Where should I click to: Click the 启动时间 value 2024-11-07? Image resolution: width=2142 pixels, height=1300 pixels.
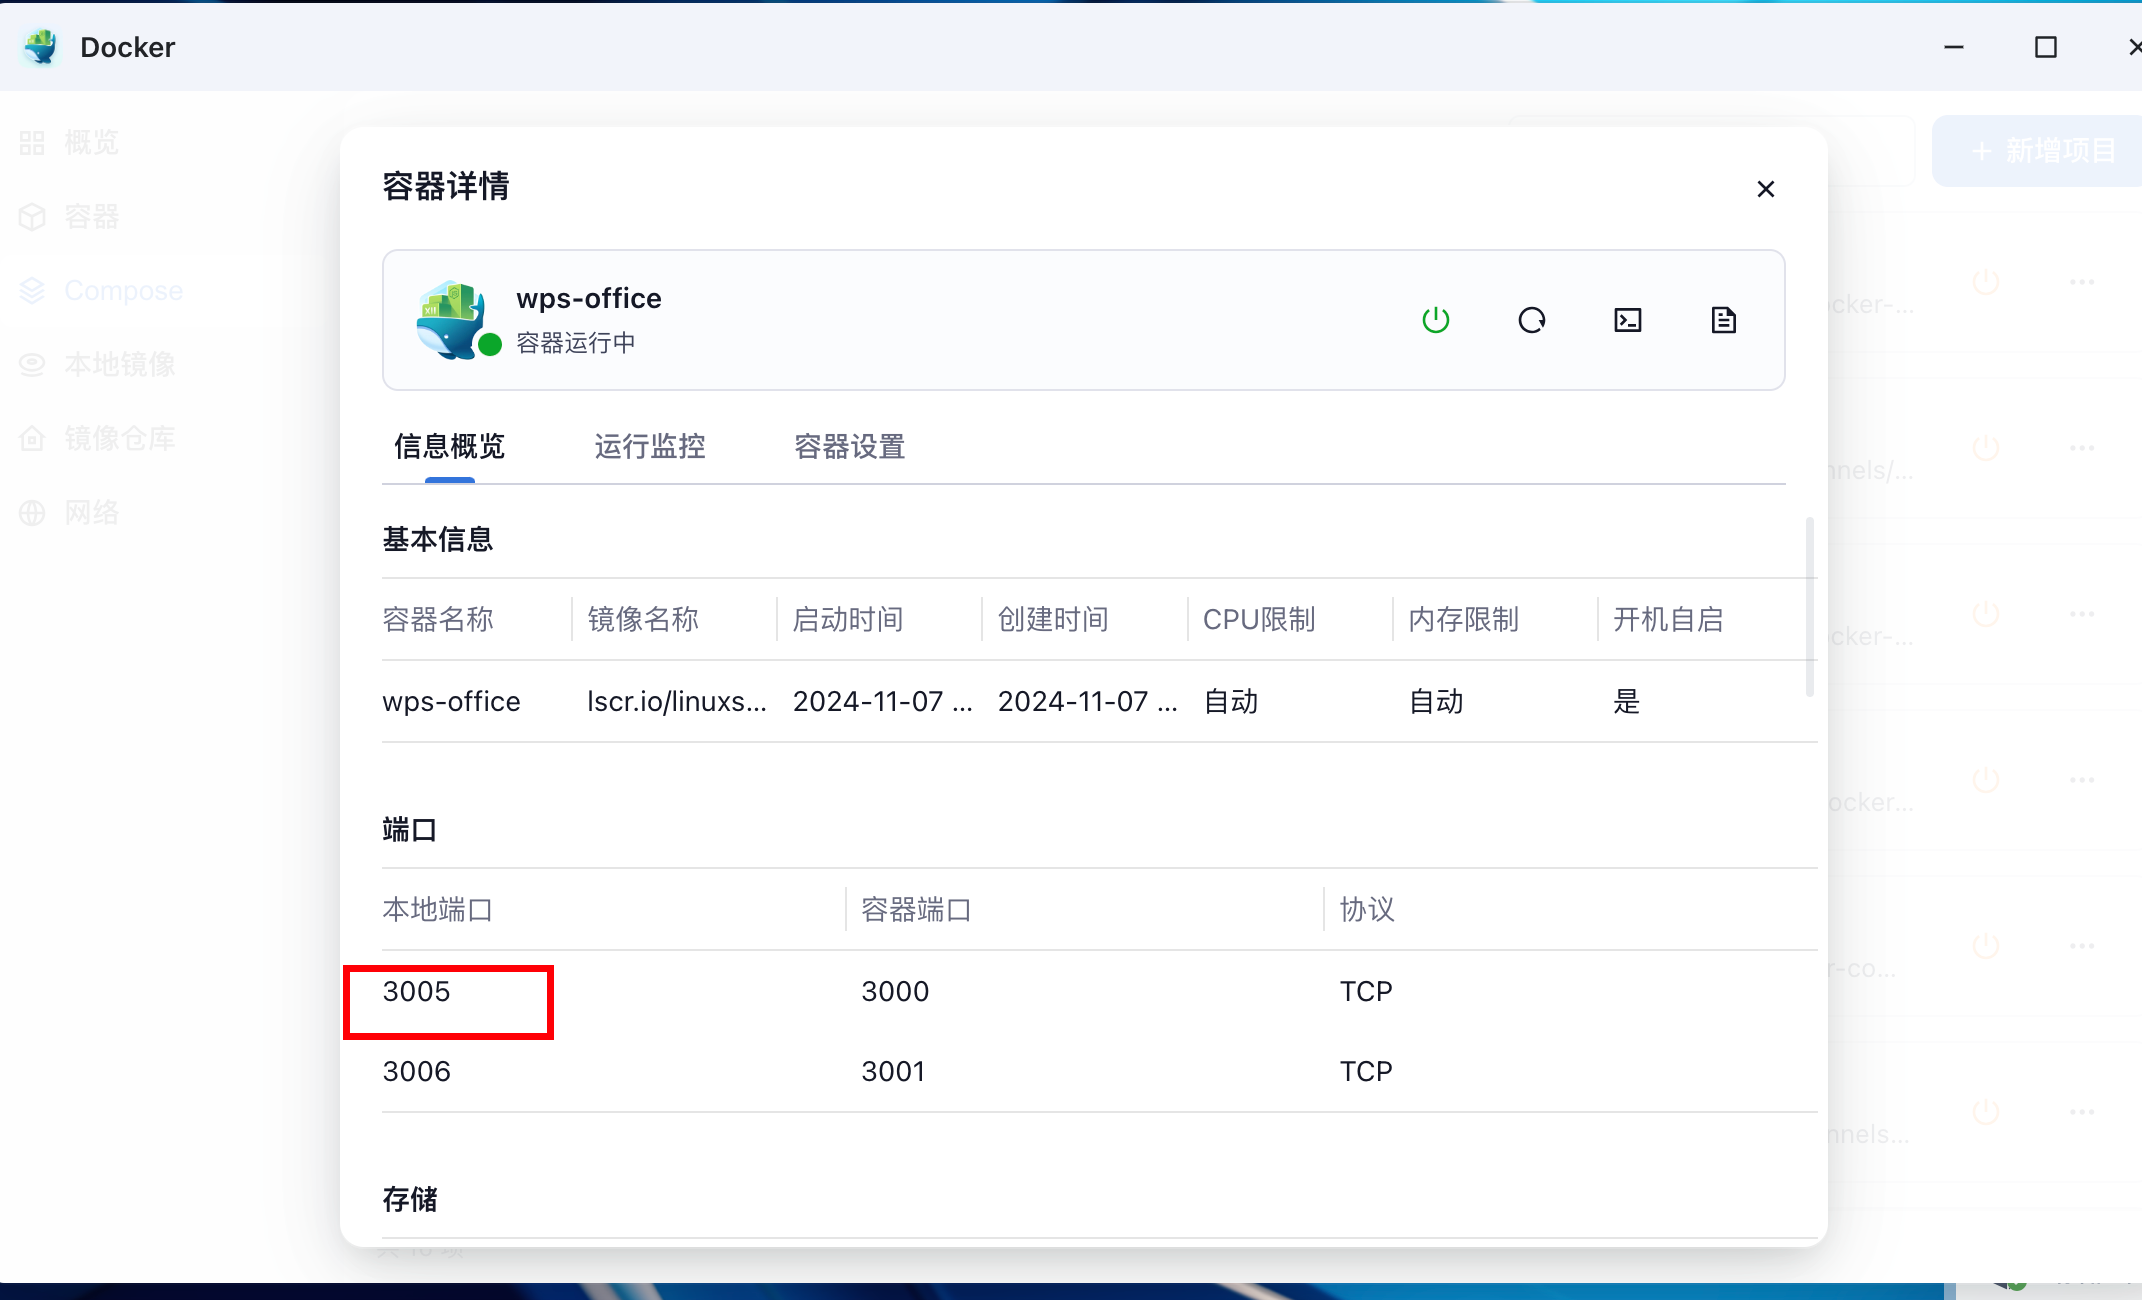[882, 701]
